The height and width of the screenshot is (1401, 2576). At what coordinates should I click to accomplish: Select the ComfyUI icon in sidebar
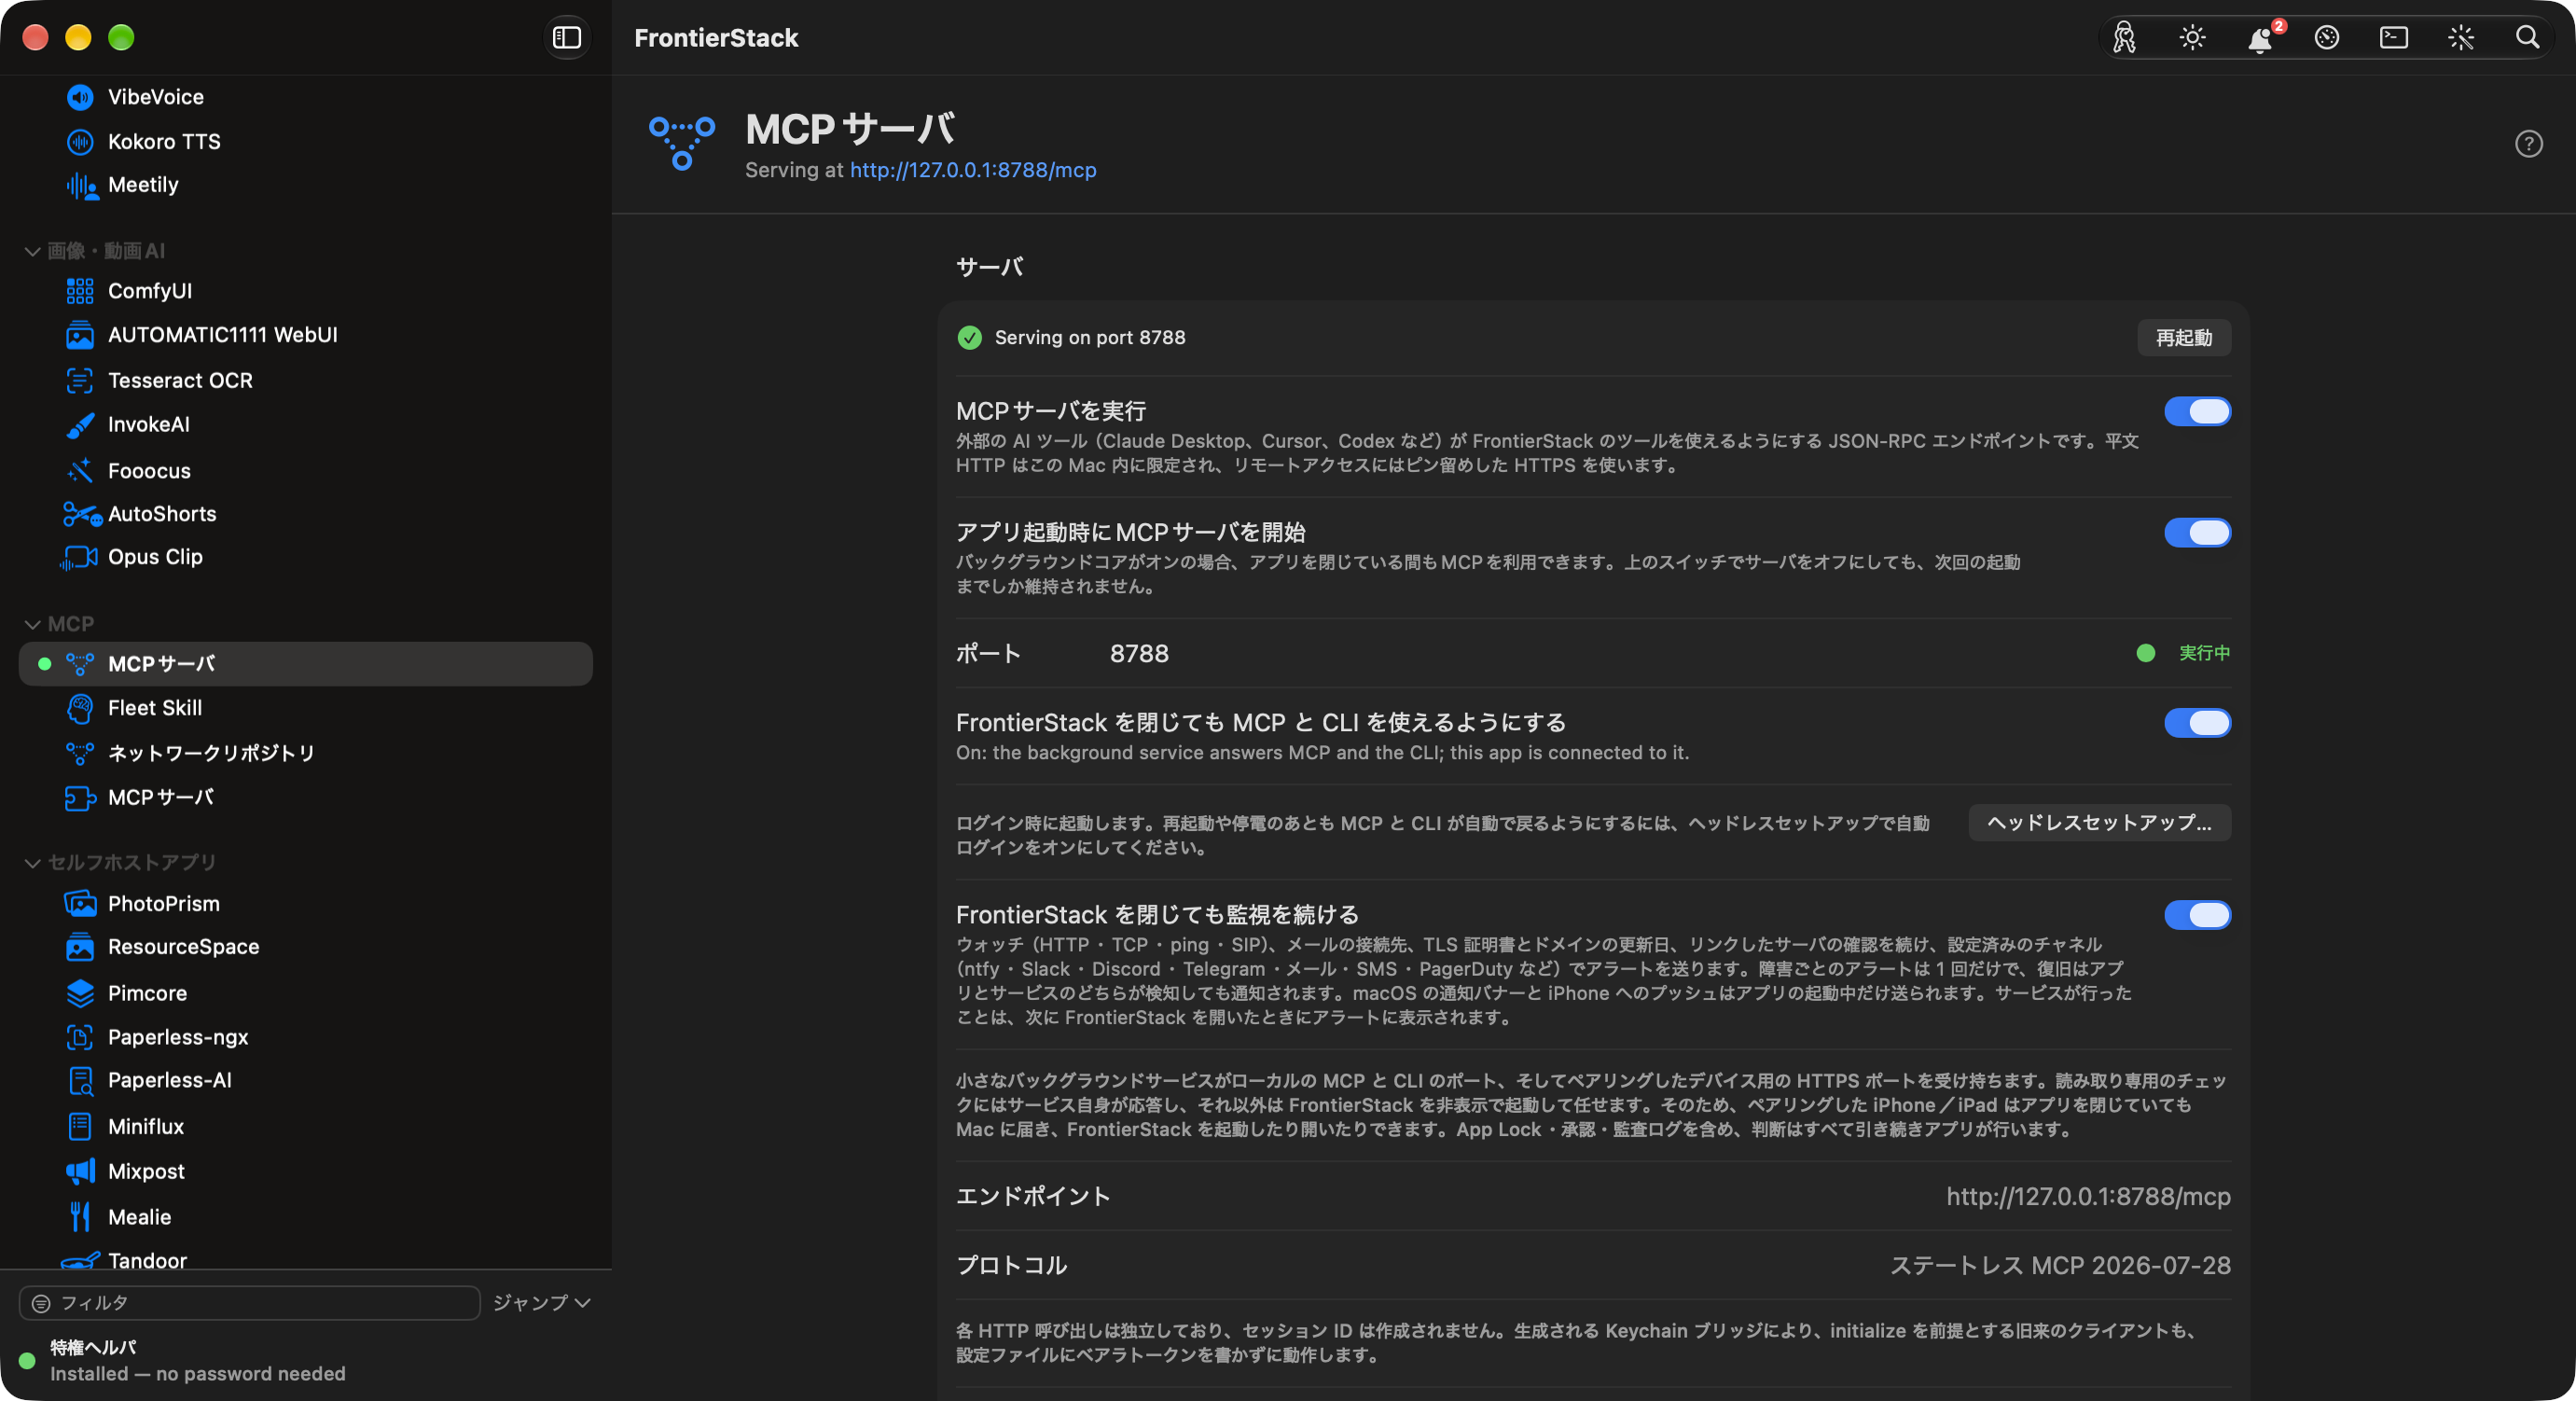80,291
